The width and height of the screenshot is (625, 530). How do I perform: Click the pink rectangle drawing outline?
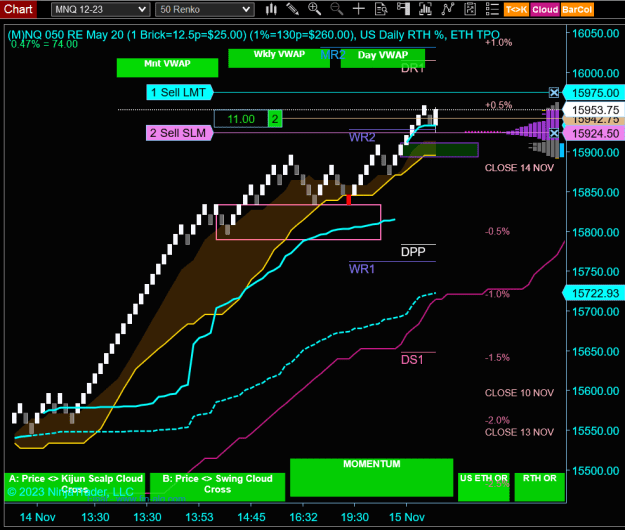point(298,222)
